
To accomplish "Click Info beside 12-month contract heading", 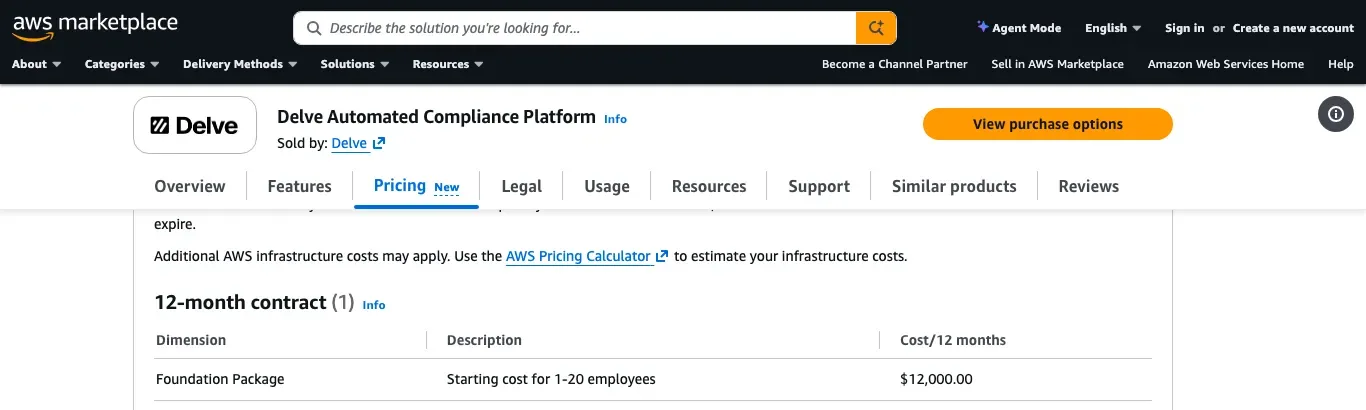I will coord(374,305).
